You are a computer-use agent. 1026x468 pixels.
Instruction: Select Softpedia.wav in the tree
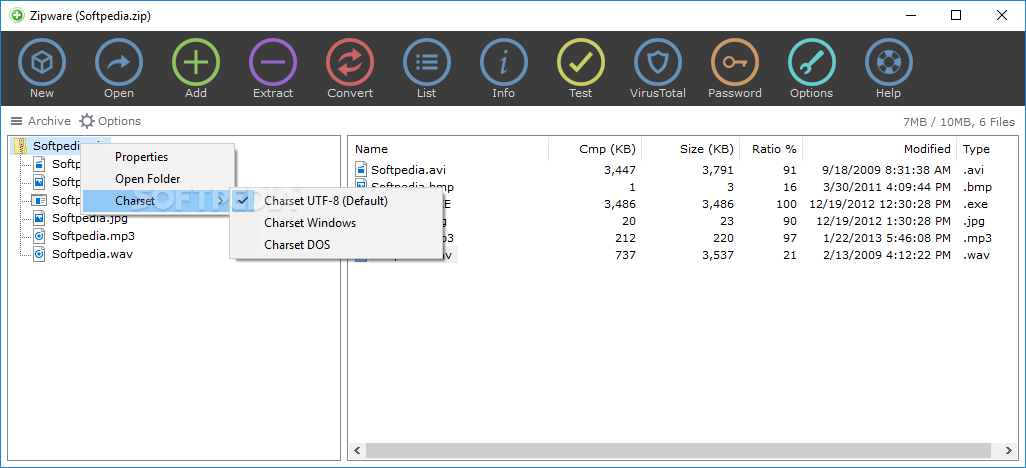[92, 253]
